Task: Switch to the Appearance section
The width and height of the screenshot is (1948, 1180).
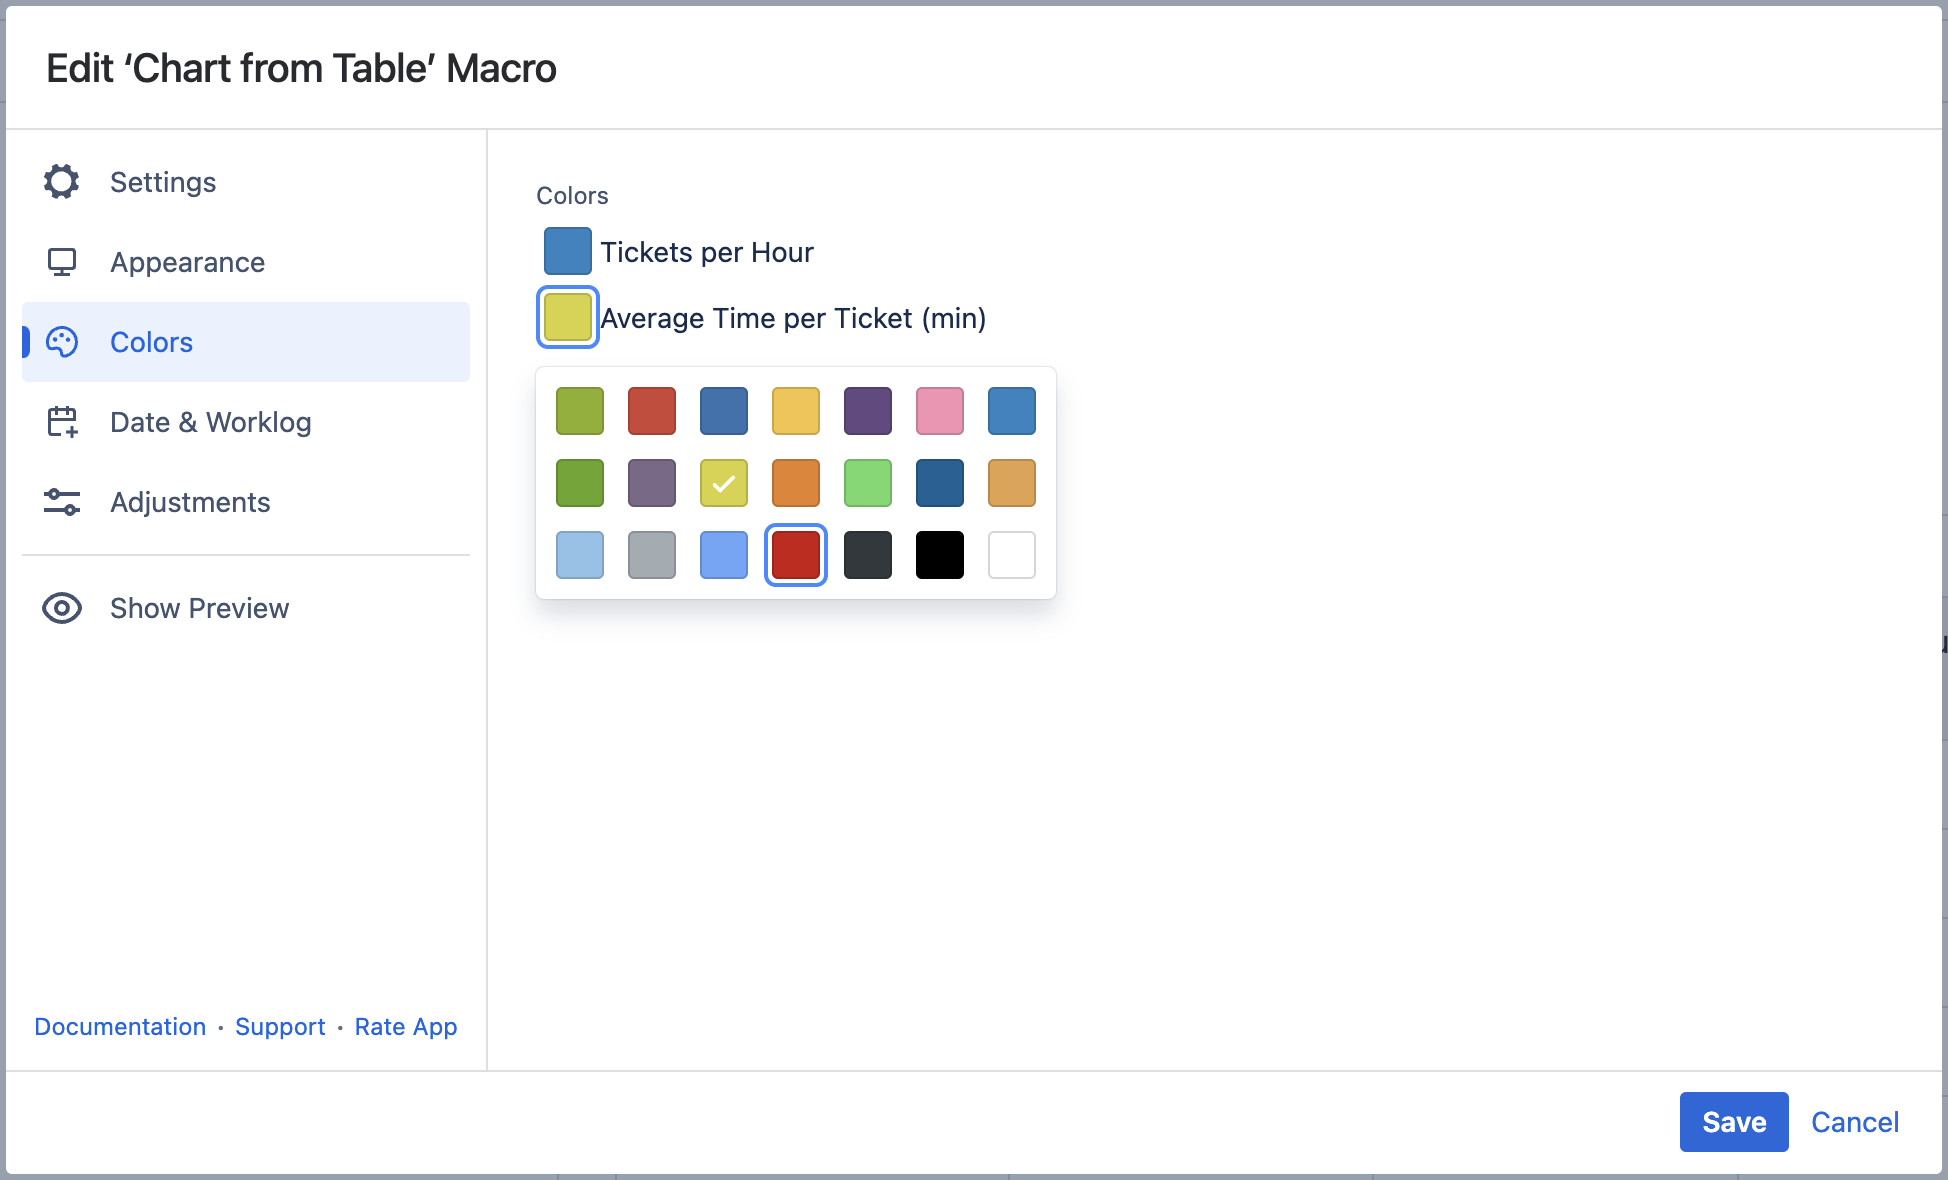Action: coord(187,262)
